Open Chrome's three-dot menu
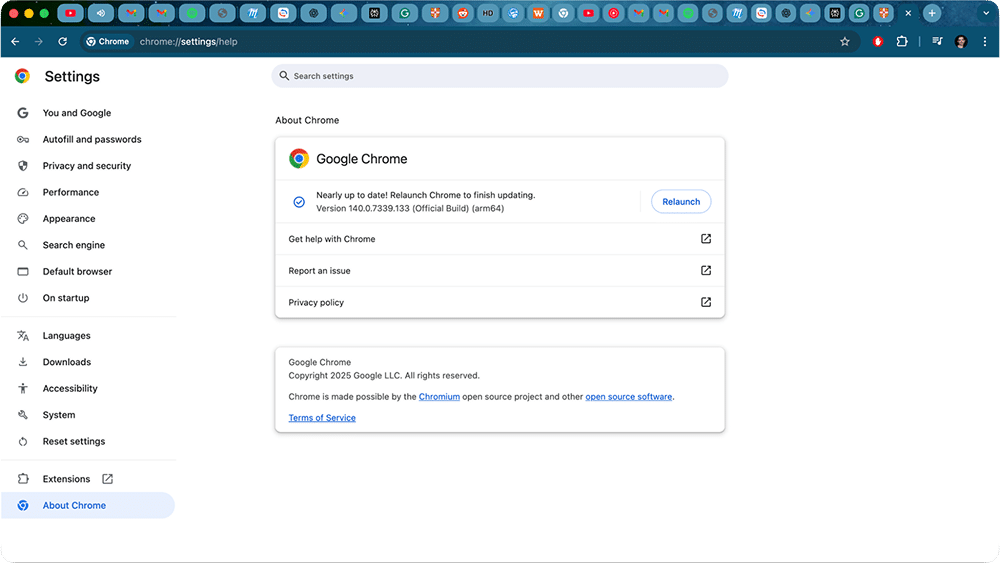This screenshot has width=1000, height=563. 985,42
